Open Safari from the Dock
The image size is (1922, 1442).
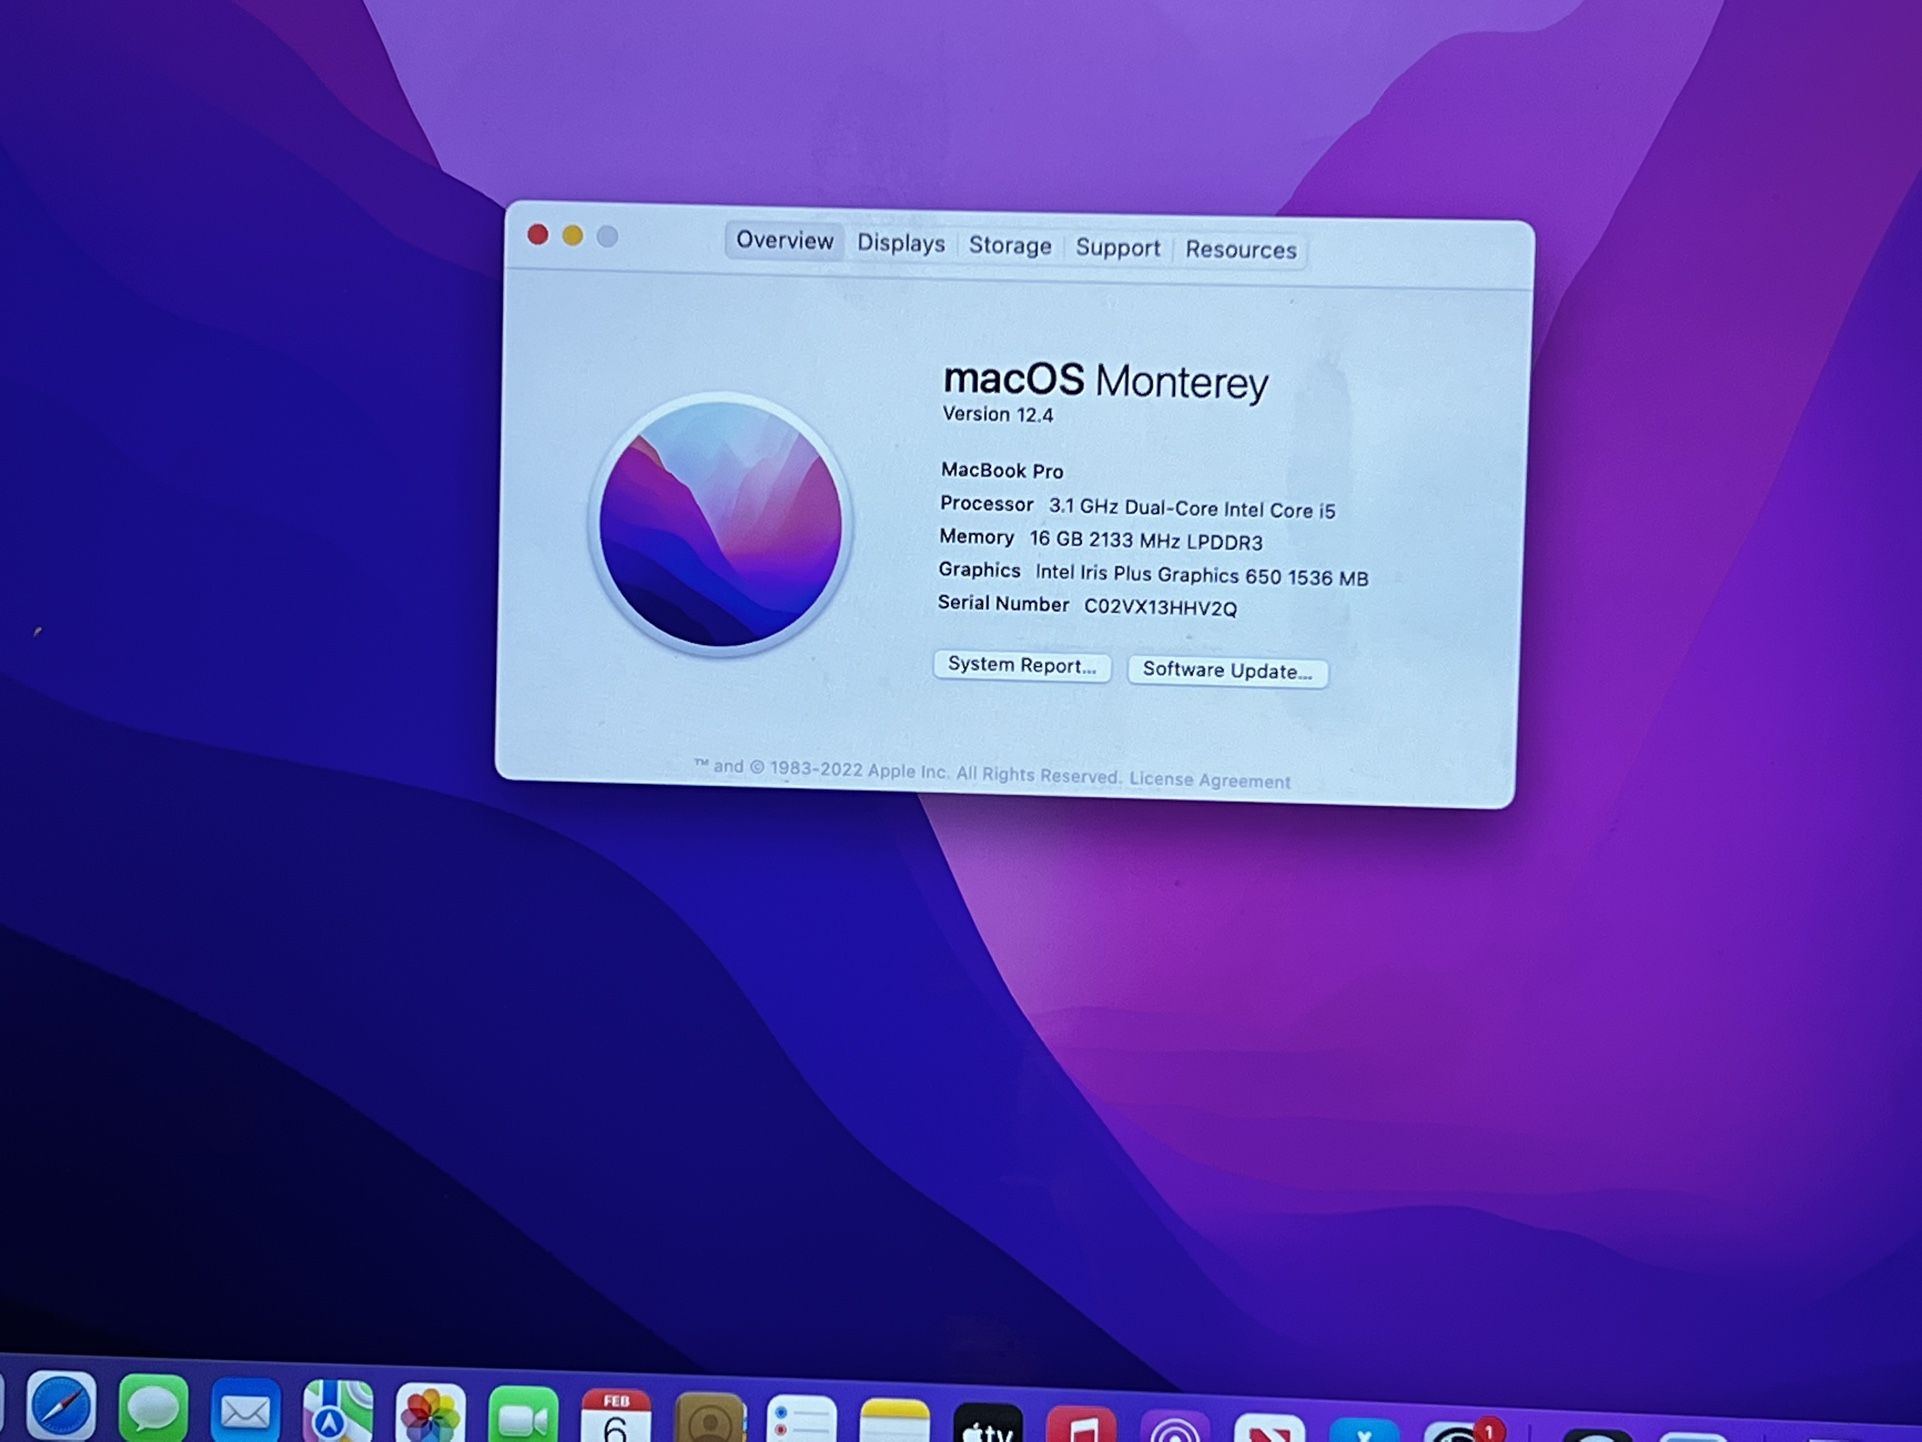(61, 1408)
